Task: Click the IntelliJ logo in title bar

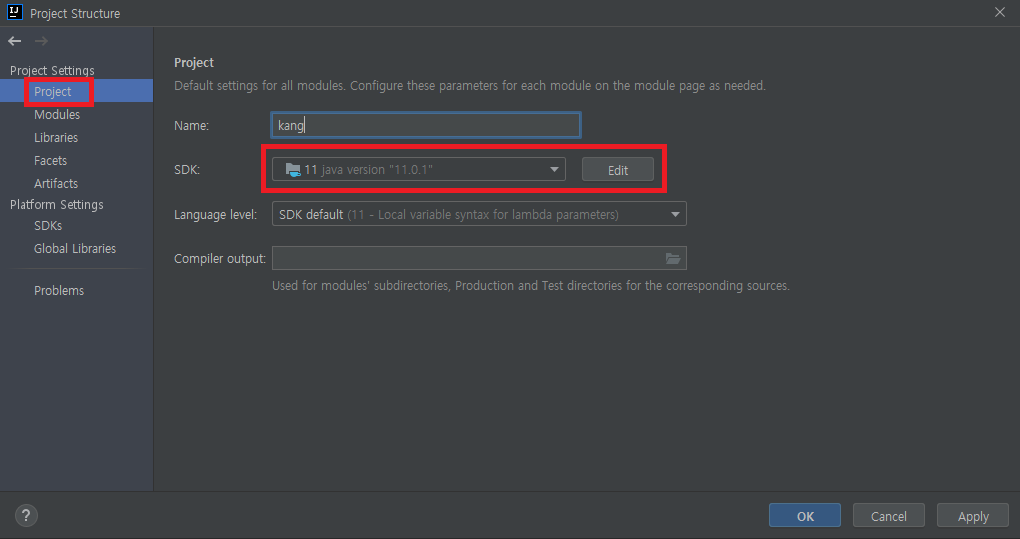Action: (x=14, y=12)
